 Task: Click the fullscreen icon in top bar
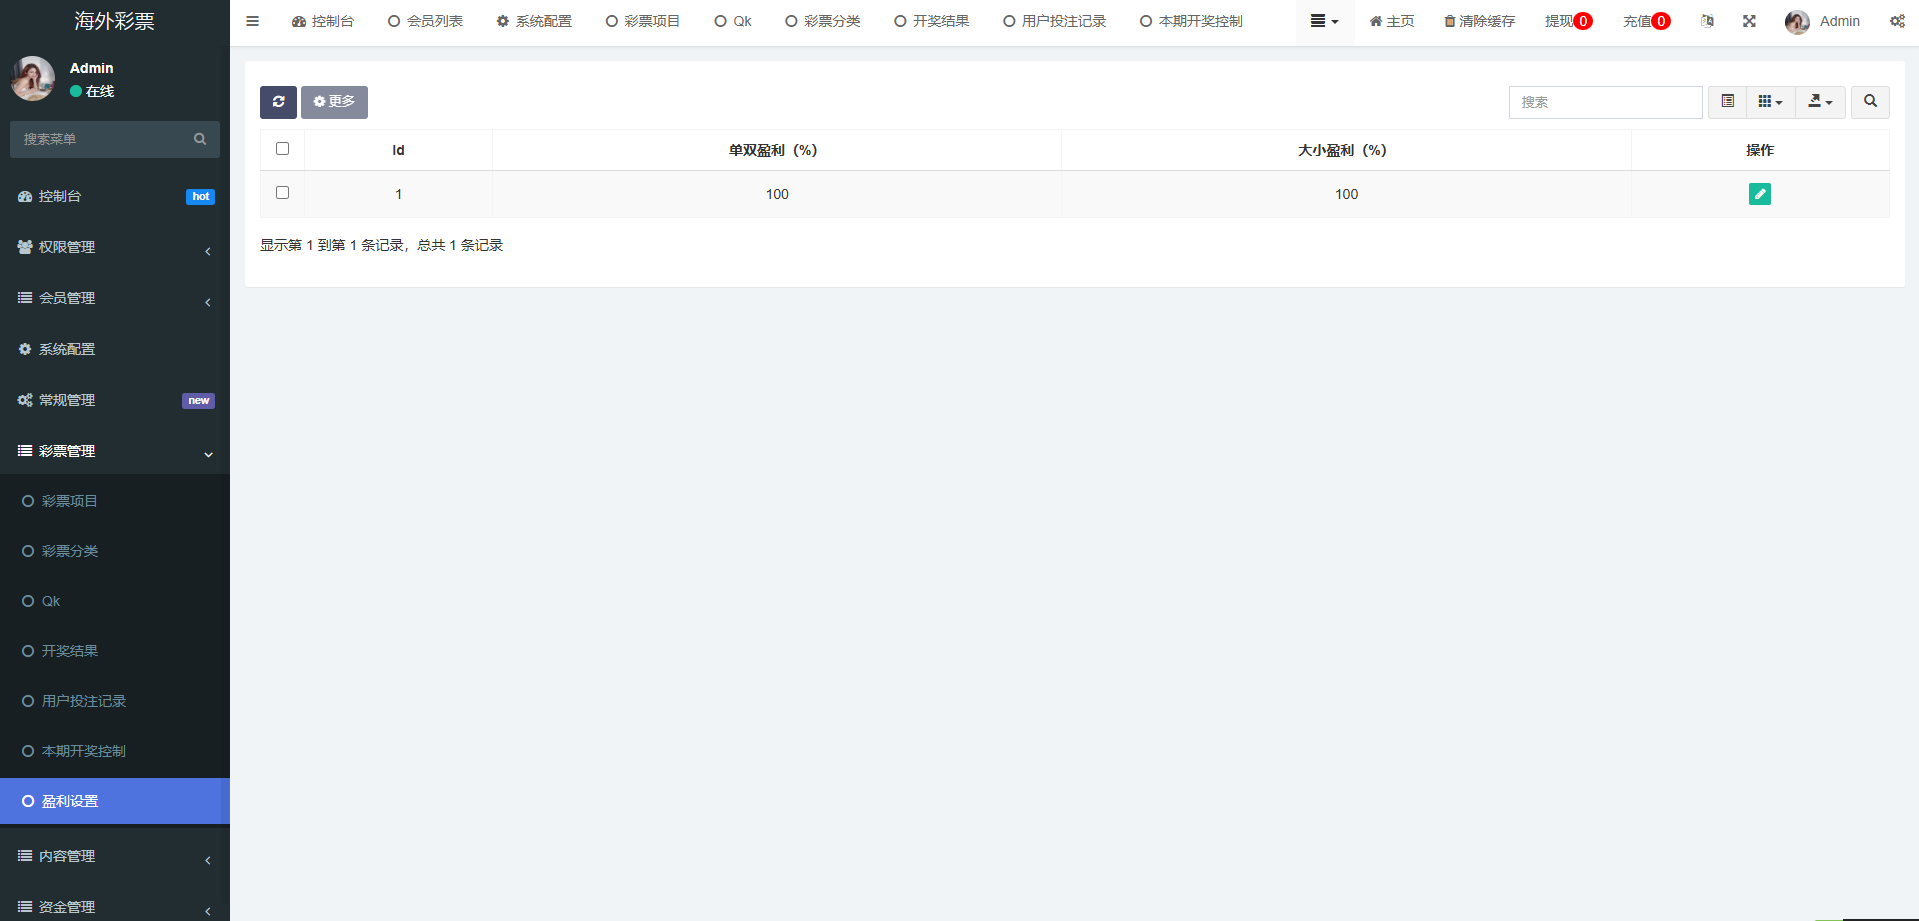(1749, 21)
